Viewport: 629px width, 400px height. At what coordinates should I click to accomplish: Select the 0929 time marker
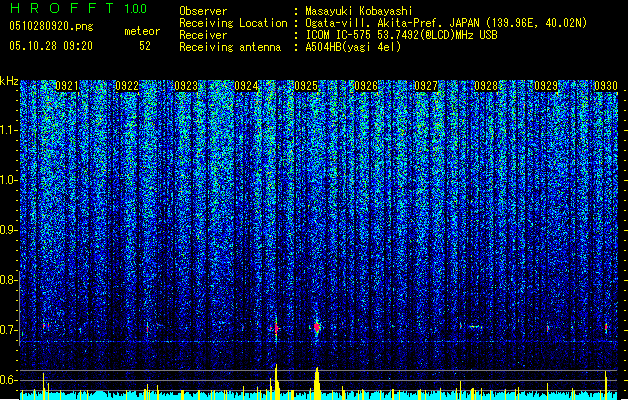point(546,86)
